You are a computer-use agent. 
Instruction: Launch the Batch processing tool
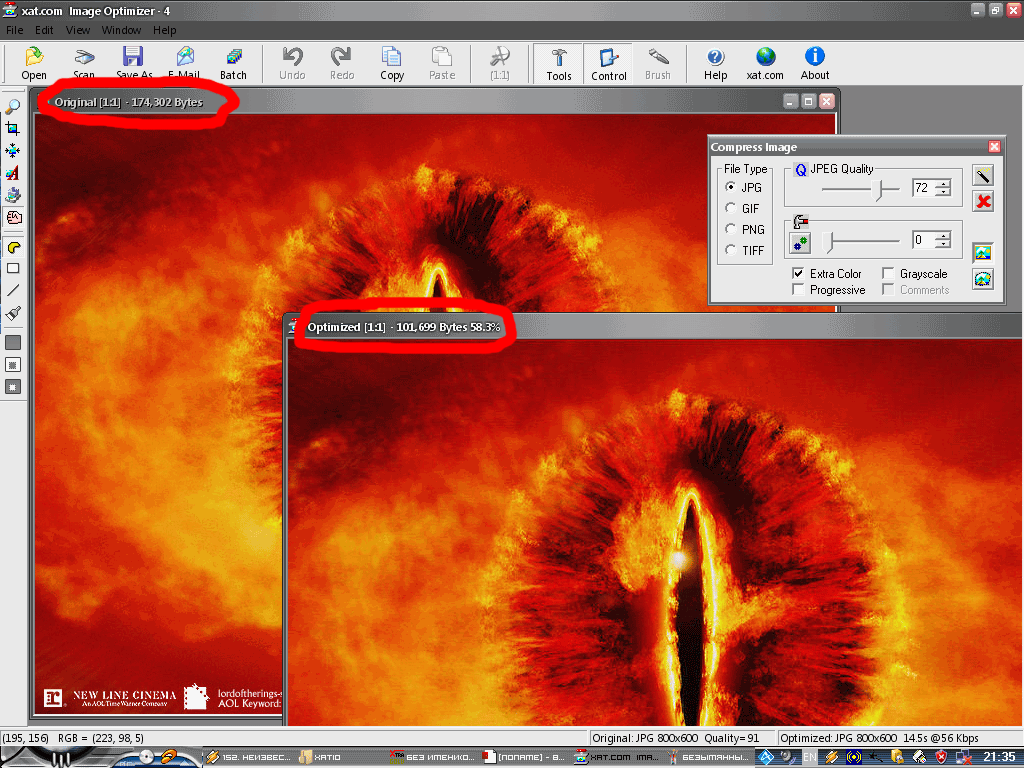coord(233,63)
